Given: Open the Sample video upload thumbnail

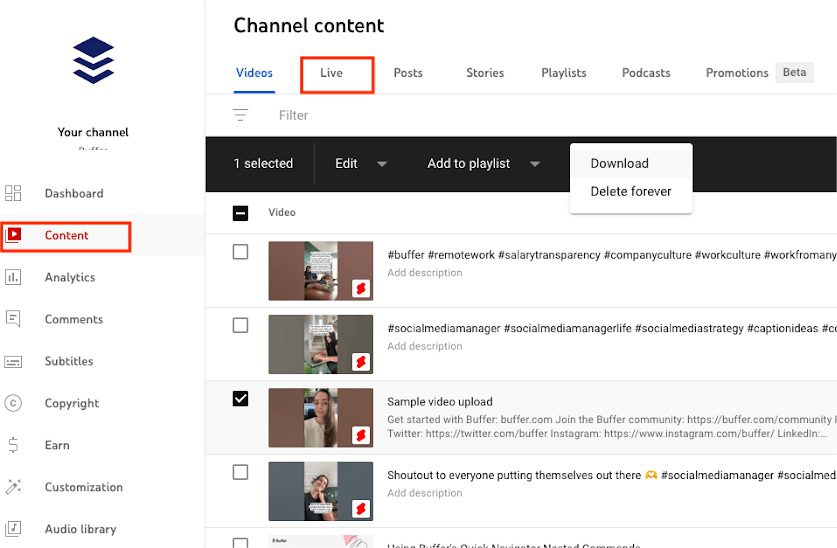Looking at the screenshot, I should coord(320,418).
